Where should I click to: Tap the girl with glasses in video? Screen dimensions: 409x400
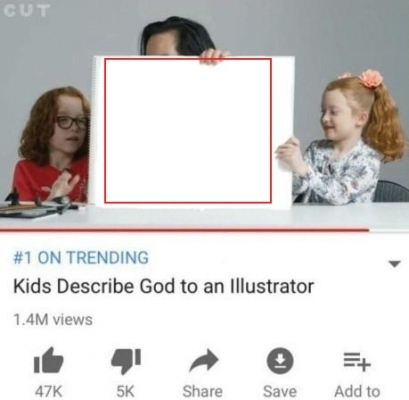(53, 143)
